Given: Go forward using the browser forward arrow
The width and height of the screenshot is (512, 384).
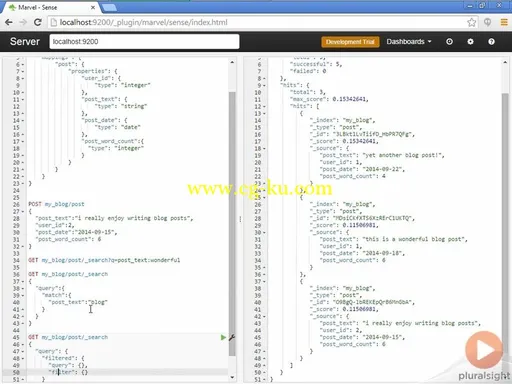Looking at the screenshot, I should [23, 22].
